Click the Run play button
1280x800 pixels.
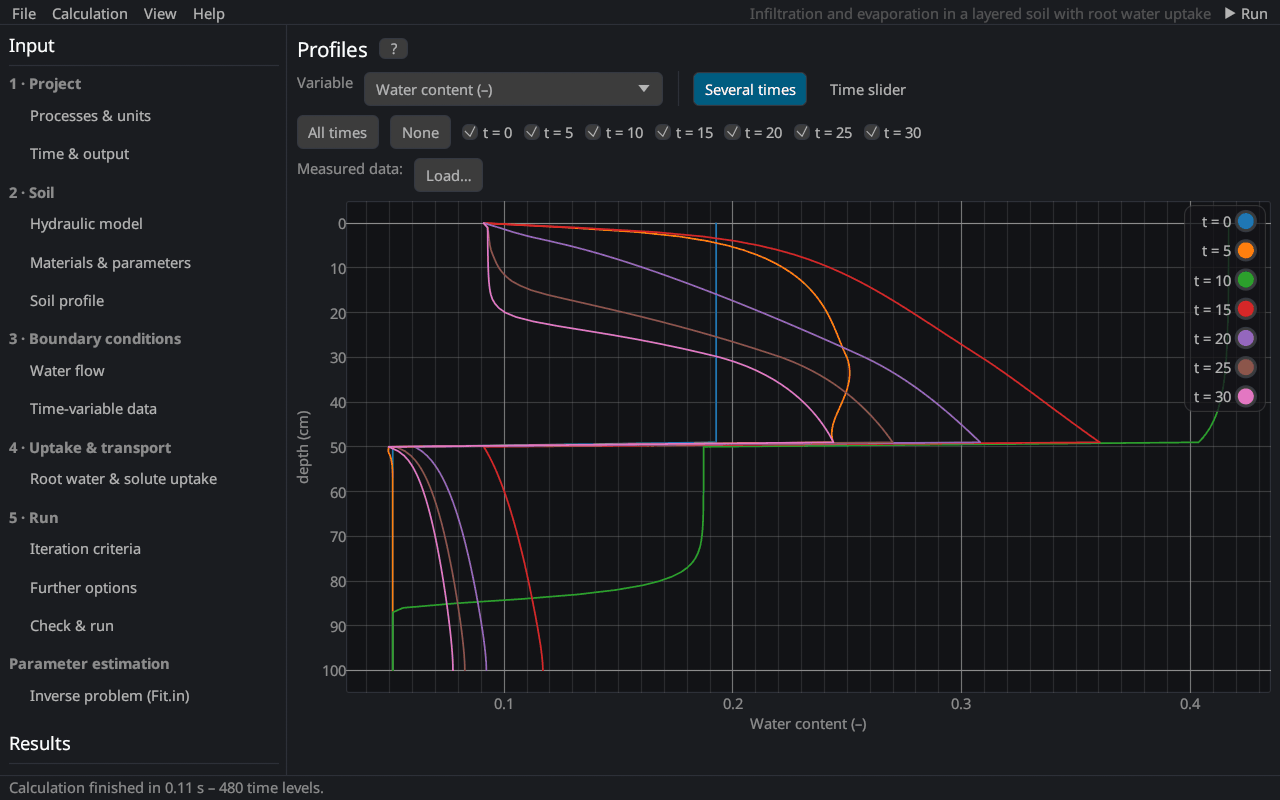[x=1246, y=13]
